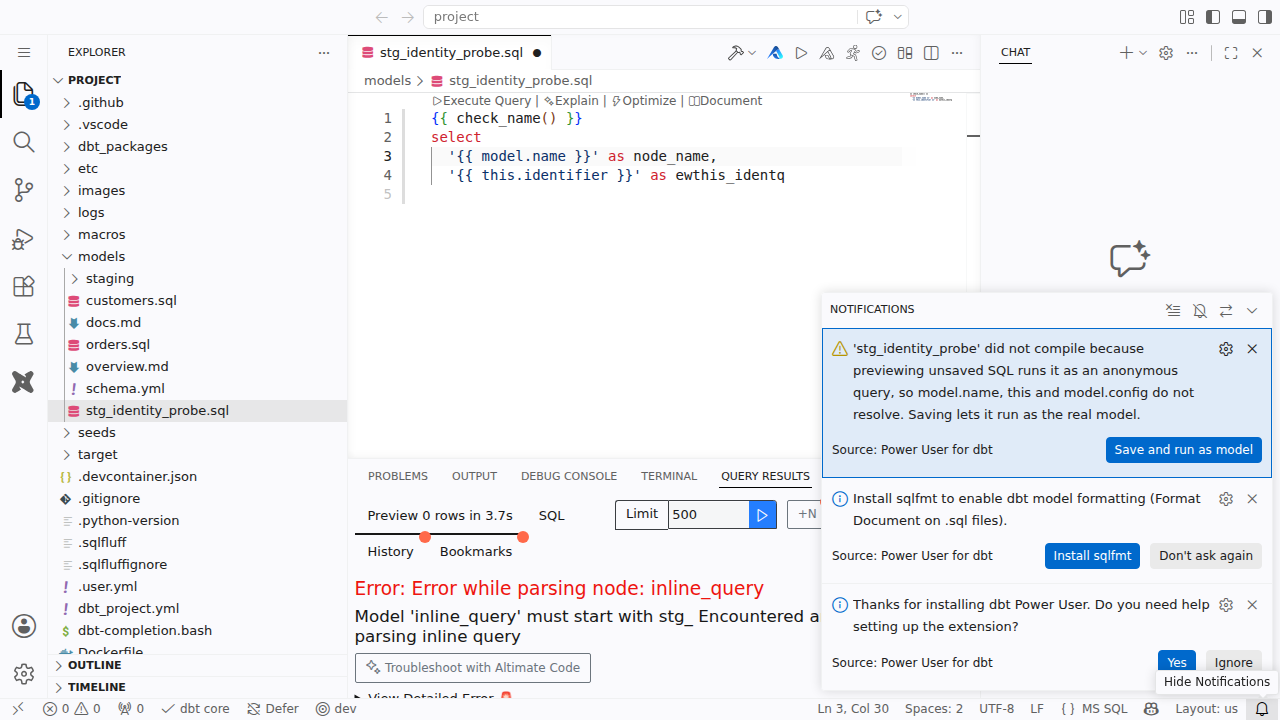Open the SQL tab in query results
This screenshot has width=1280, height=720.
(x=552, y=516)
